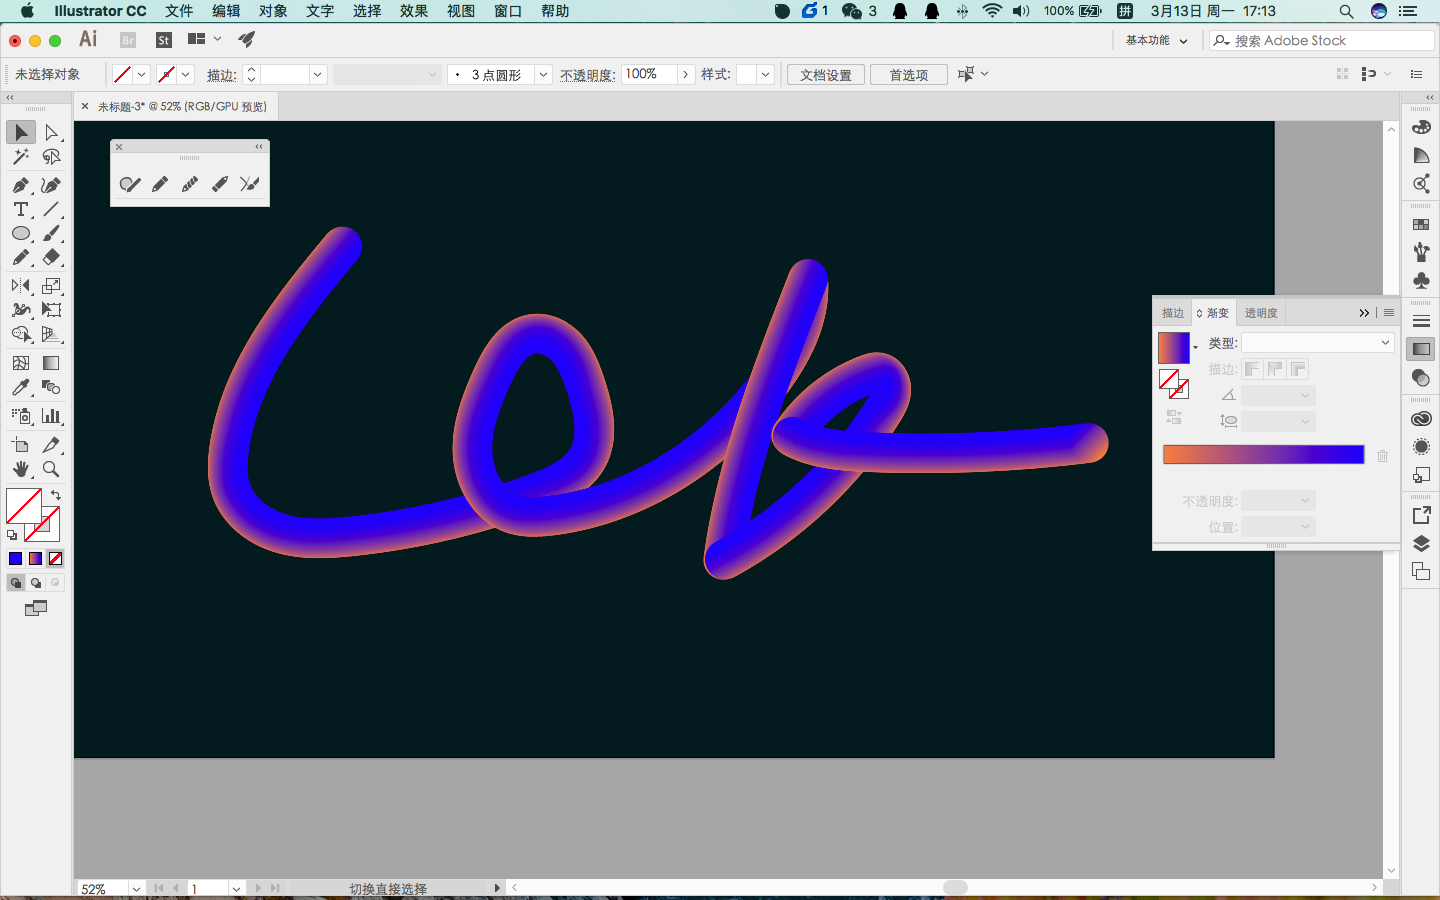Select the Shape Builder tool
1440x900 pixels.
point(21,334)
